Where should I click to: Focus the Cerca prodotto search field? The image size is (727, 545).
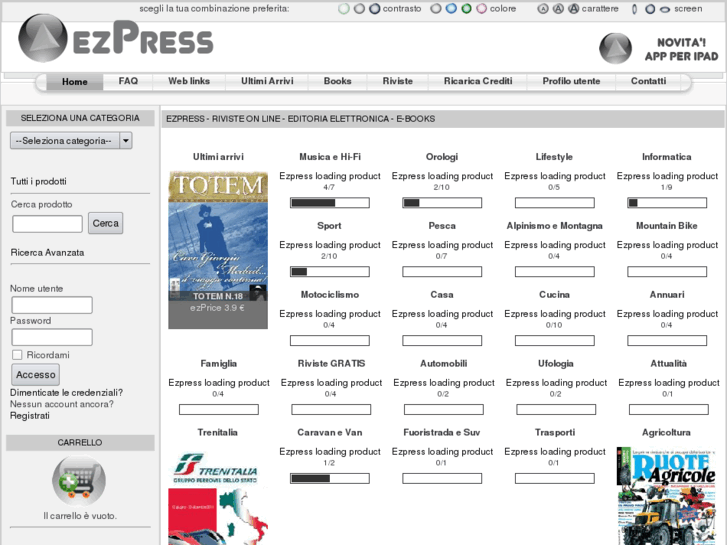coord(47,224)
